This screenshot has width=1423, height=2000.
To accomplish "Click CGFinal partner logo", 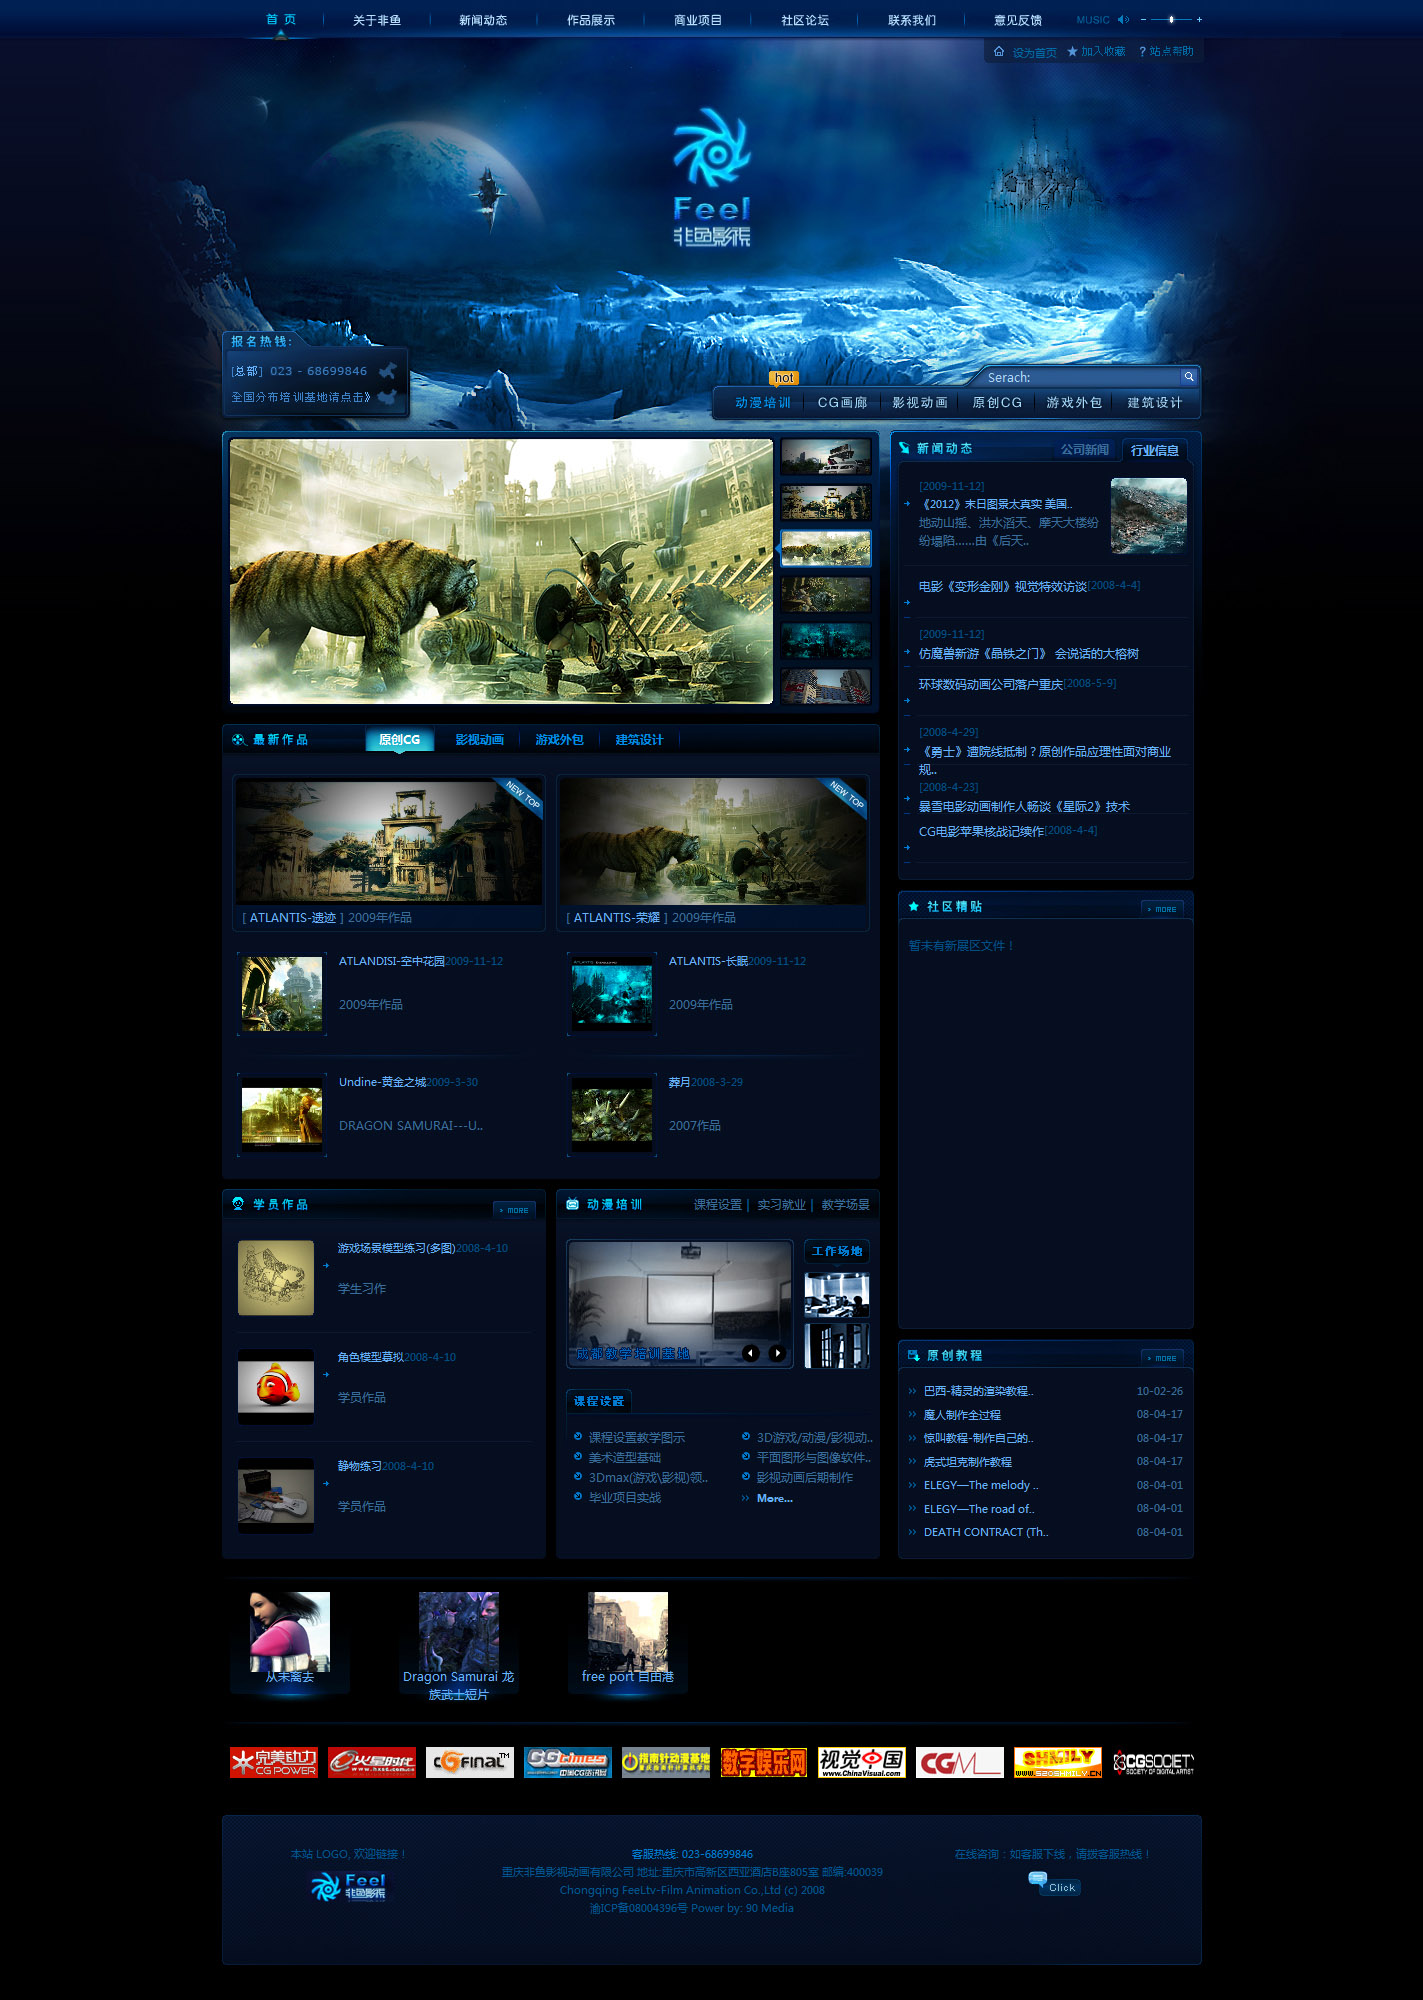I will click(469, 1762).
